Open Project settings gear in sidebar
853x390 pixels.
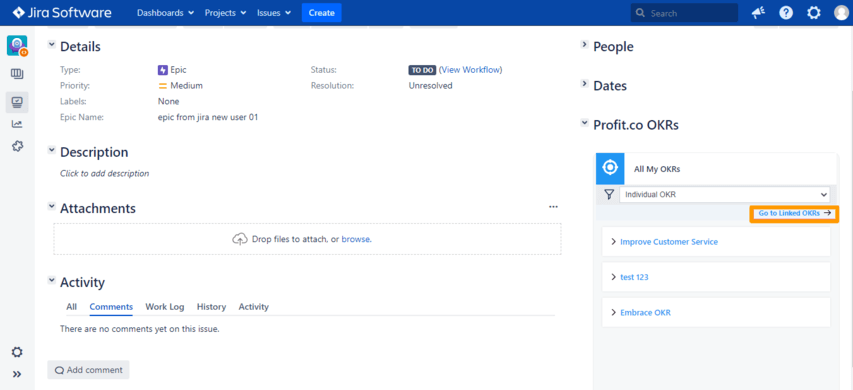pyautogui.click(x=17, y=352)
